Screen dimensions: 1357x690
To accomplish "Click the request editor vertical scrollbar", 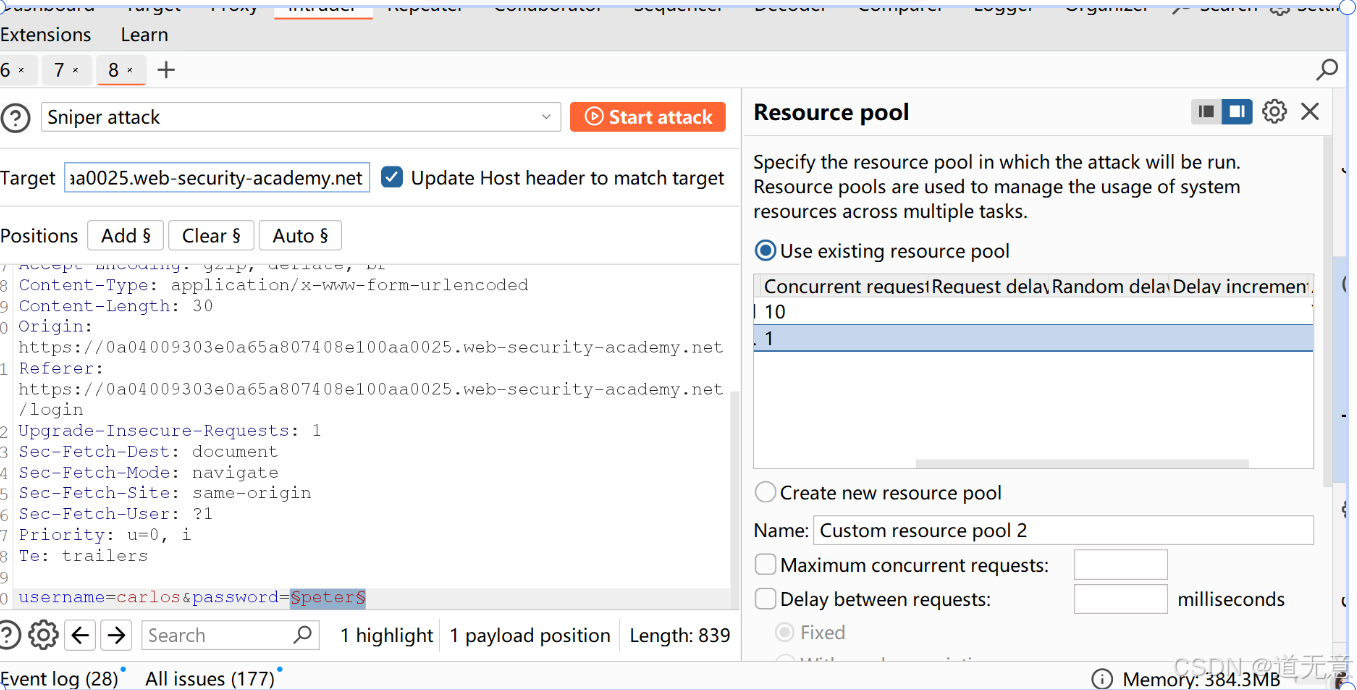I will point(736,498).
